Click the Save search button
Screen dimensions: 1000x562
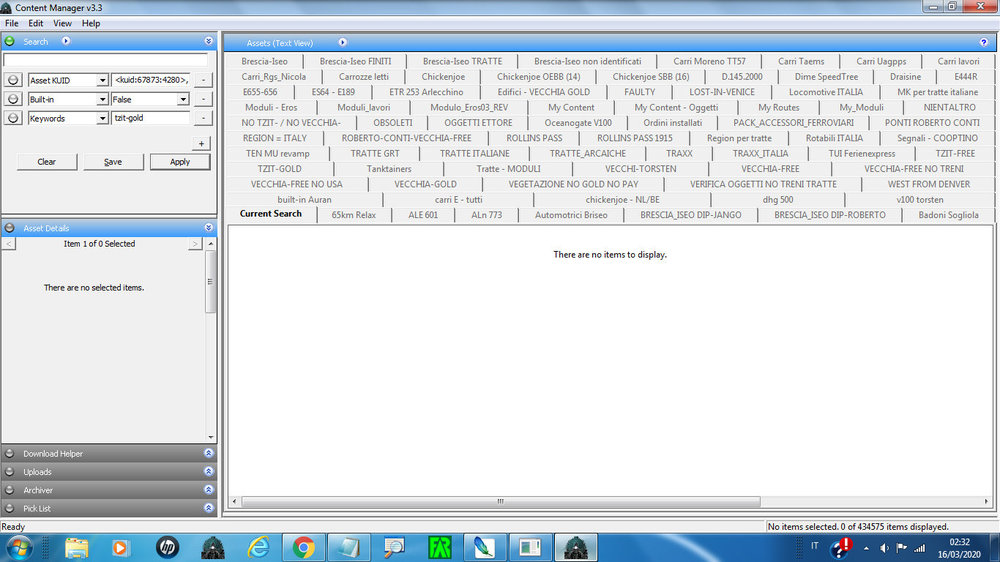pos(113,162)
